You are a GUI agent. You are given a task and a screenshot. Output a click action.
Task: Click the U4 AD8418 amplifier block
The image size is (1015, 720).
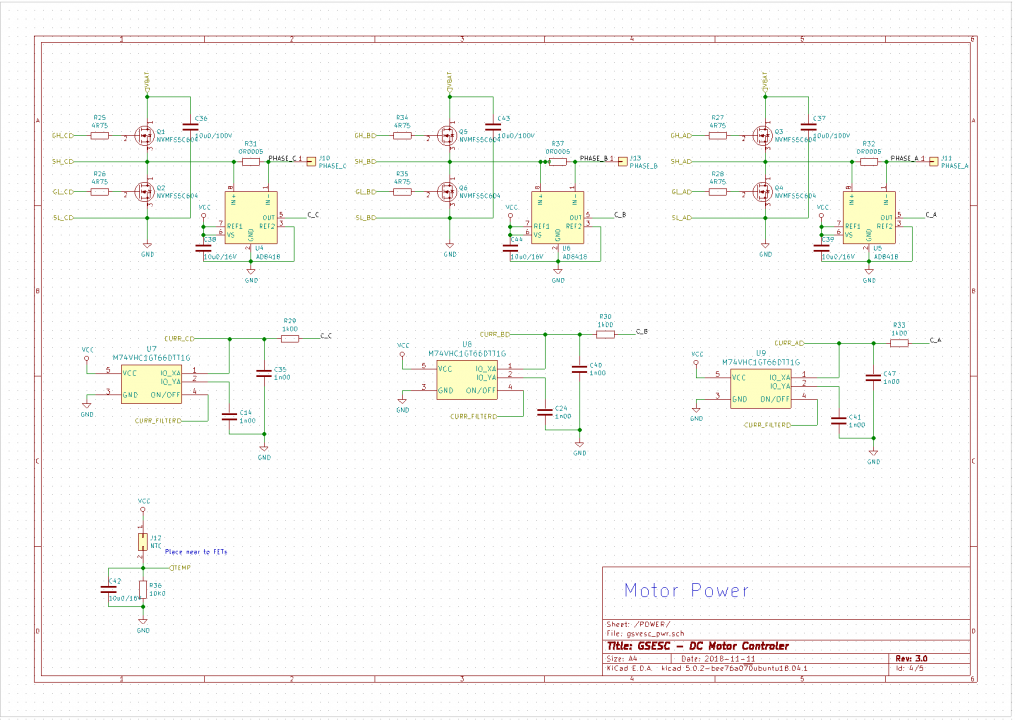(x=251, y=218)
